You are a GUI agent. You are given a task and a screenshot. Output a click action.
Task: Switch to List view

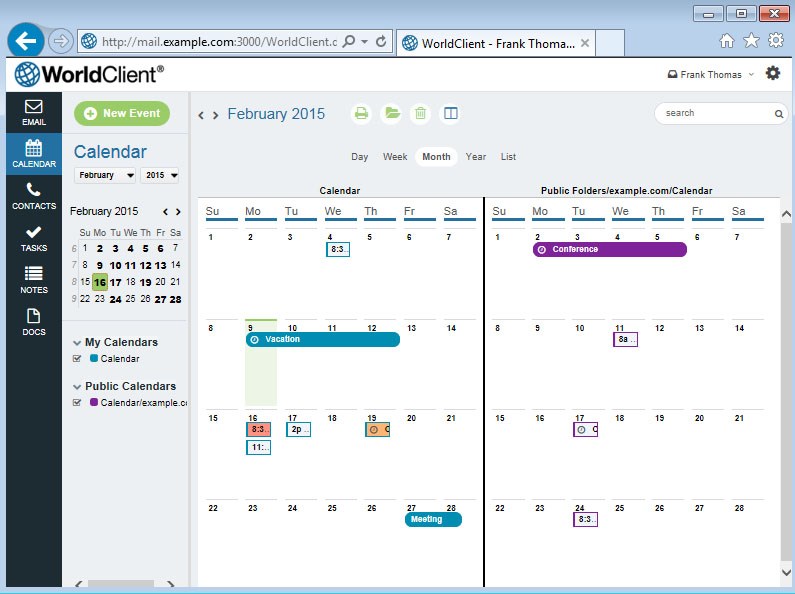(x=508, y=157)
